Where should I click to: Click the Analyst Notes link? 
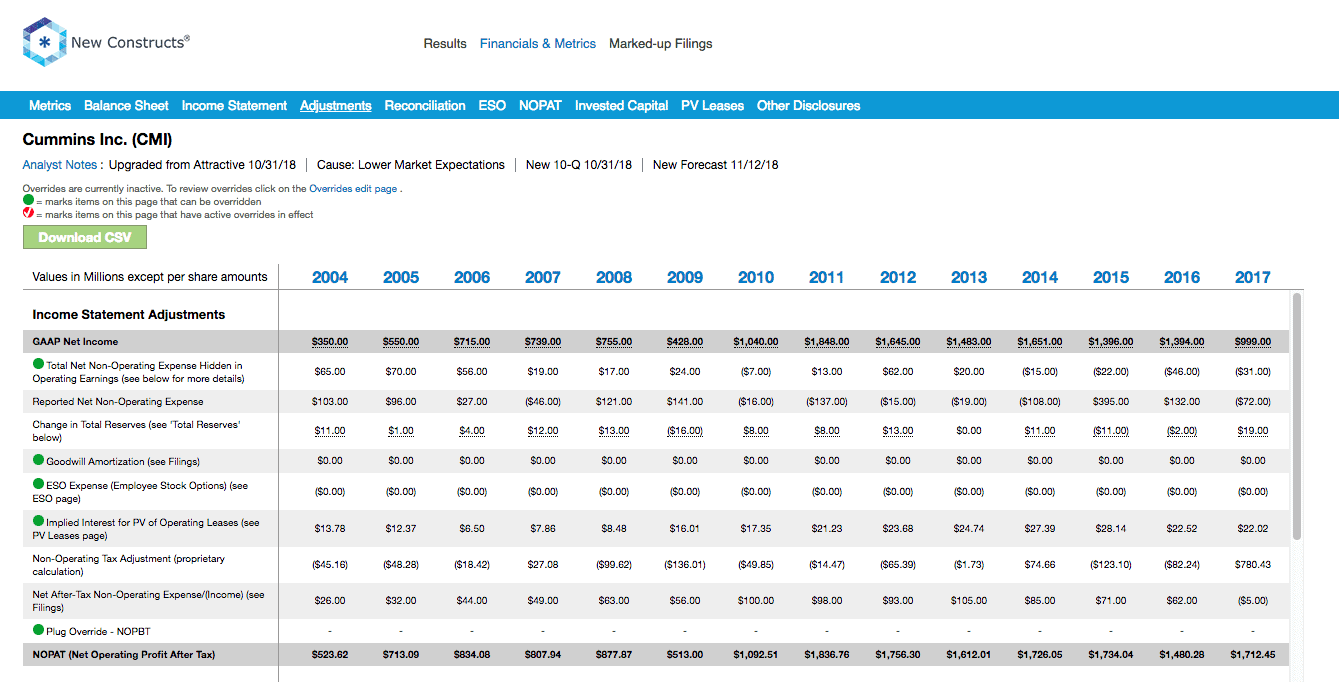(62, 165)
